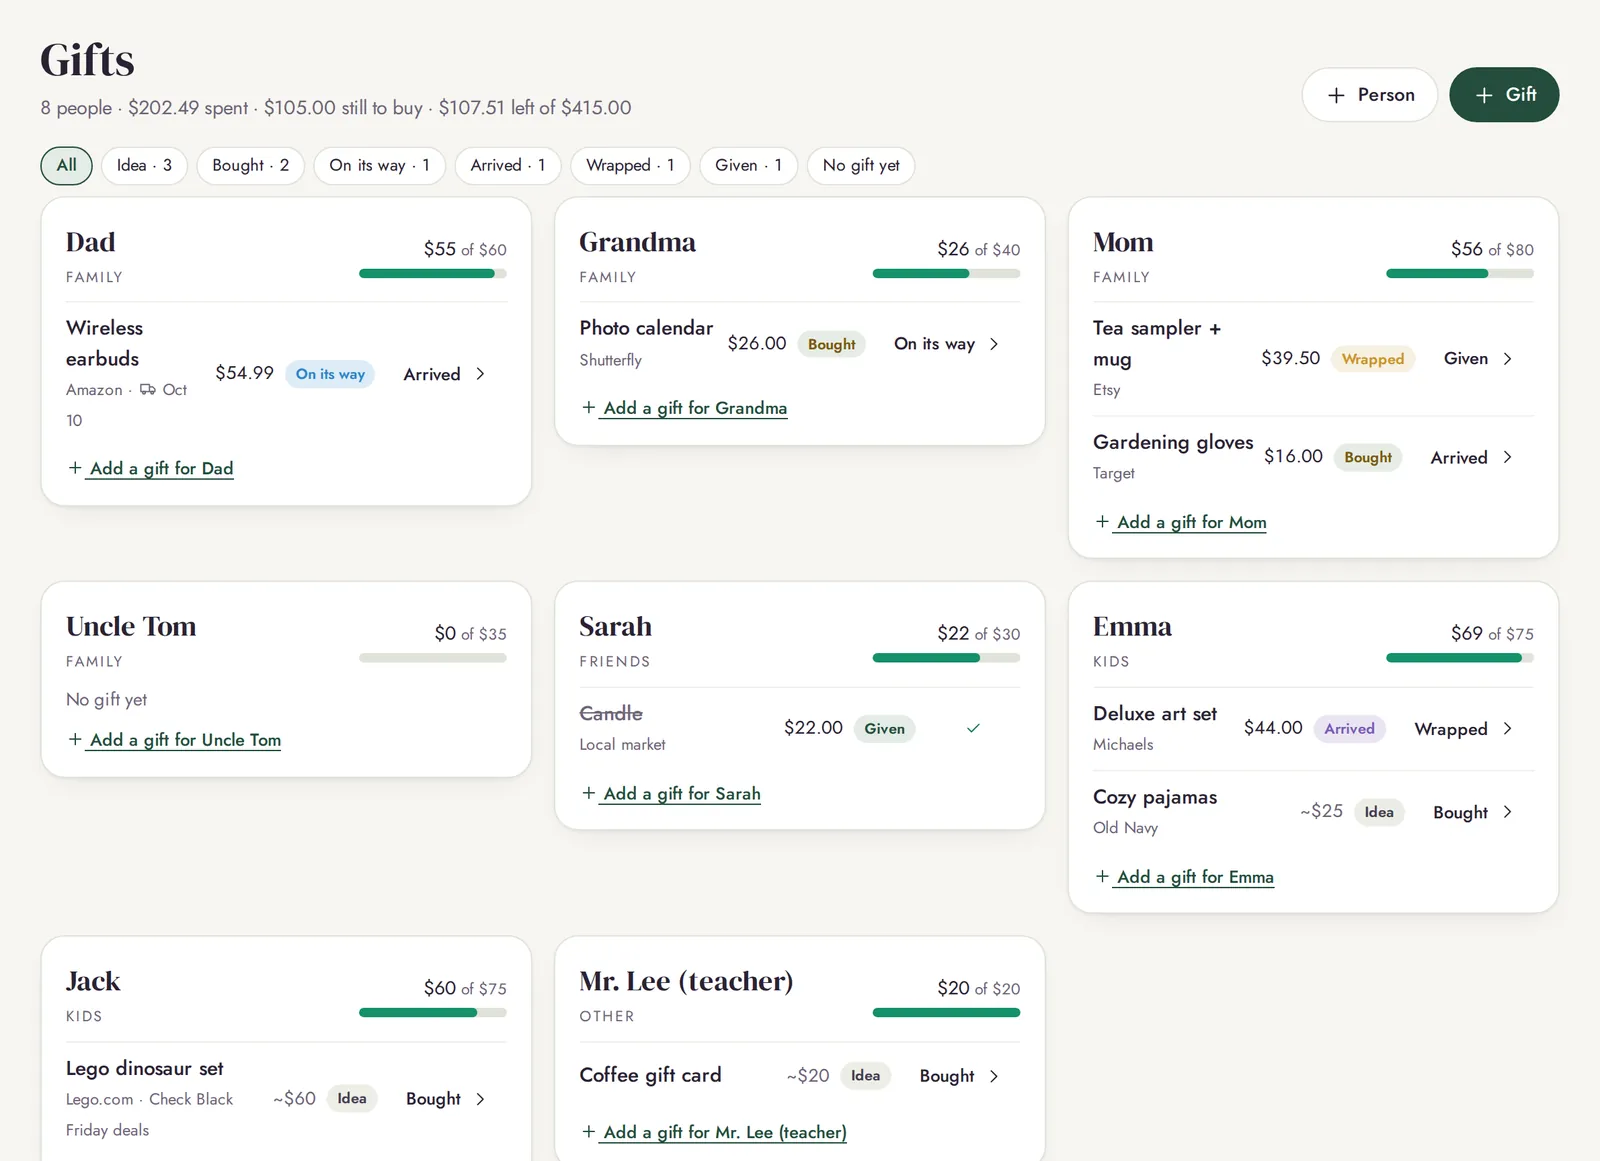Click chevron next to Tea sampler Given
This screenshot has height=1161, width=1600.
pyautogui.click(x=1508, y=359)
